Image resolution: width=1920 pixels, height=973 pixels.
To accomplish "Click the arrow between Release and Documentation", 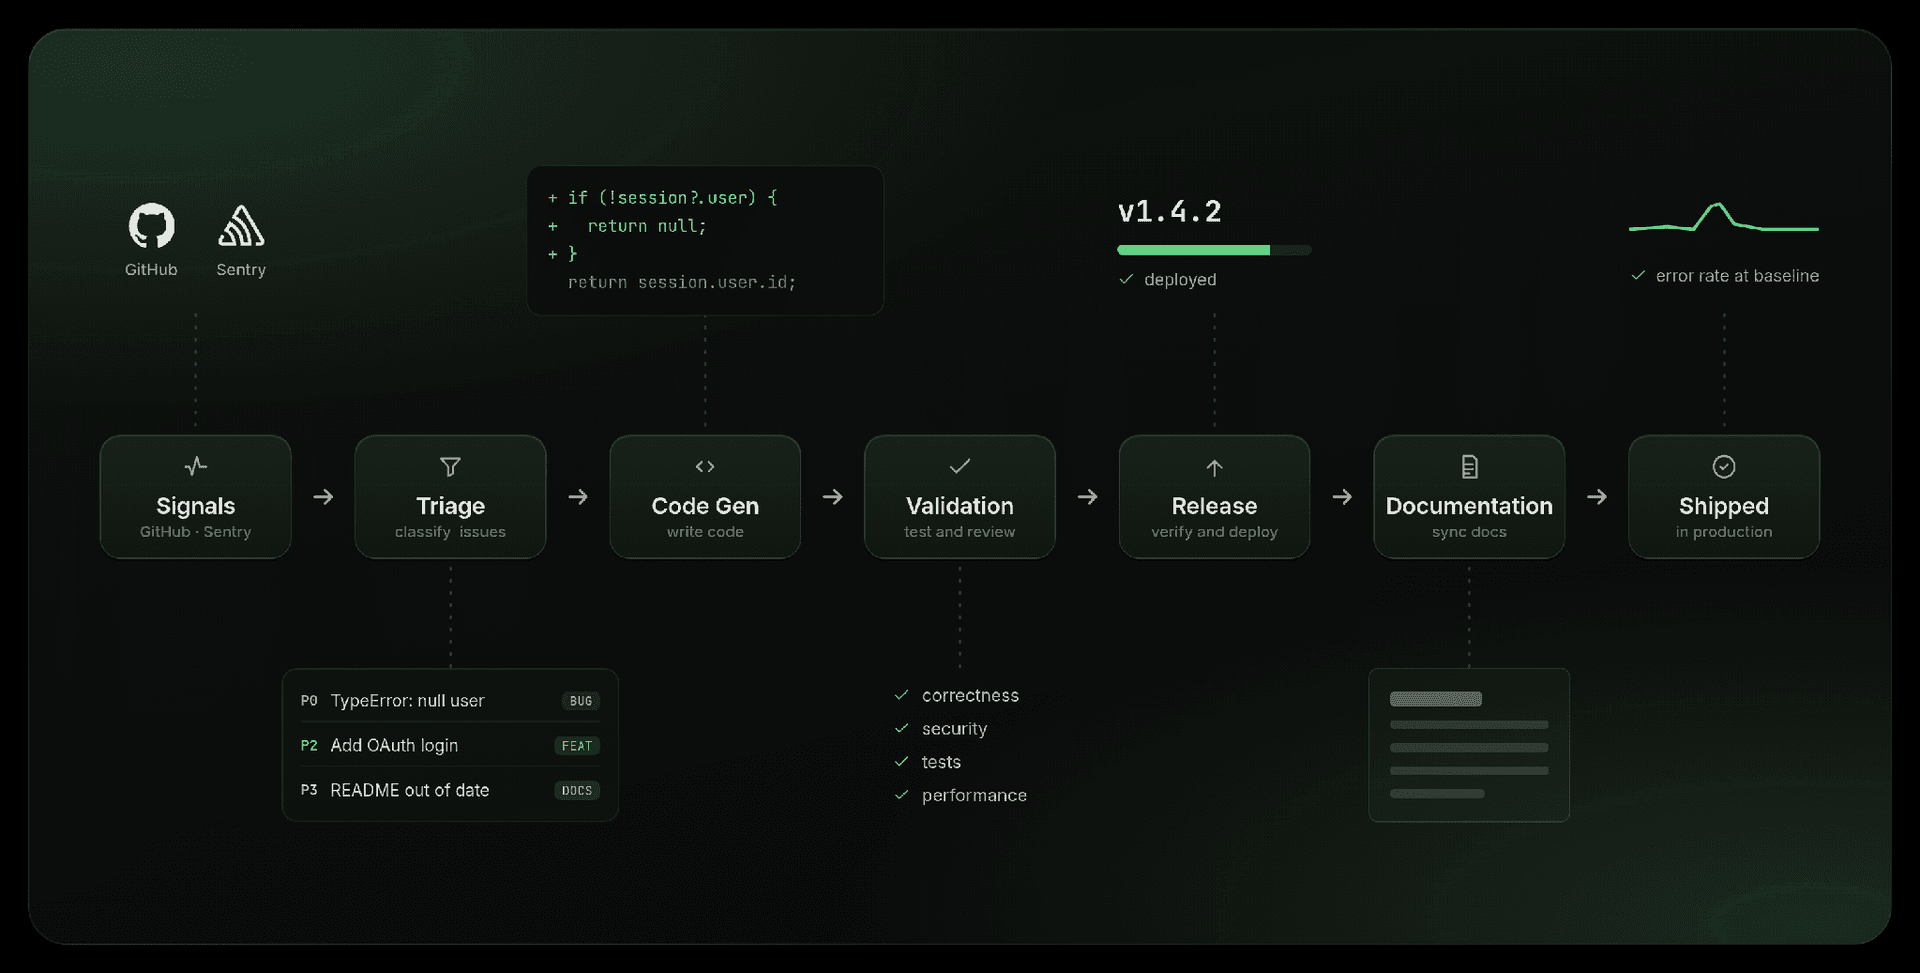I will point(1342,497).
